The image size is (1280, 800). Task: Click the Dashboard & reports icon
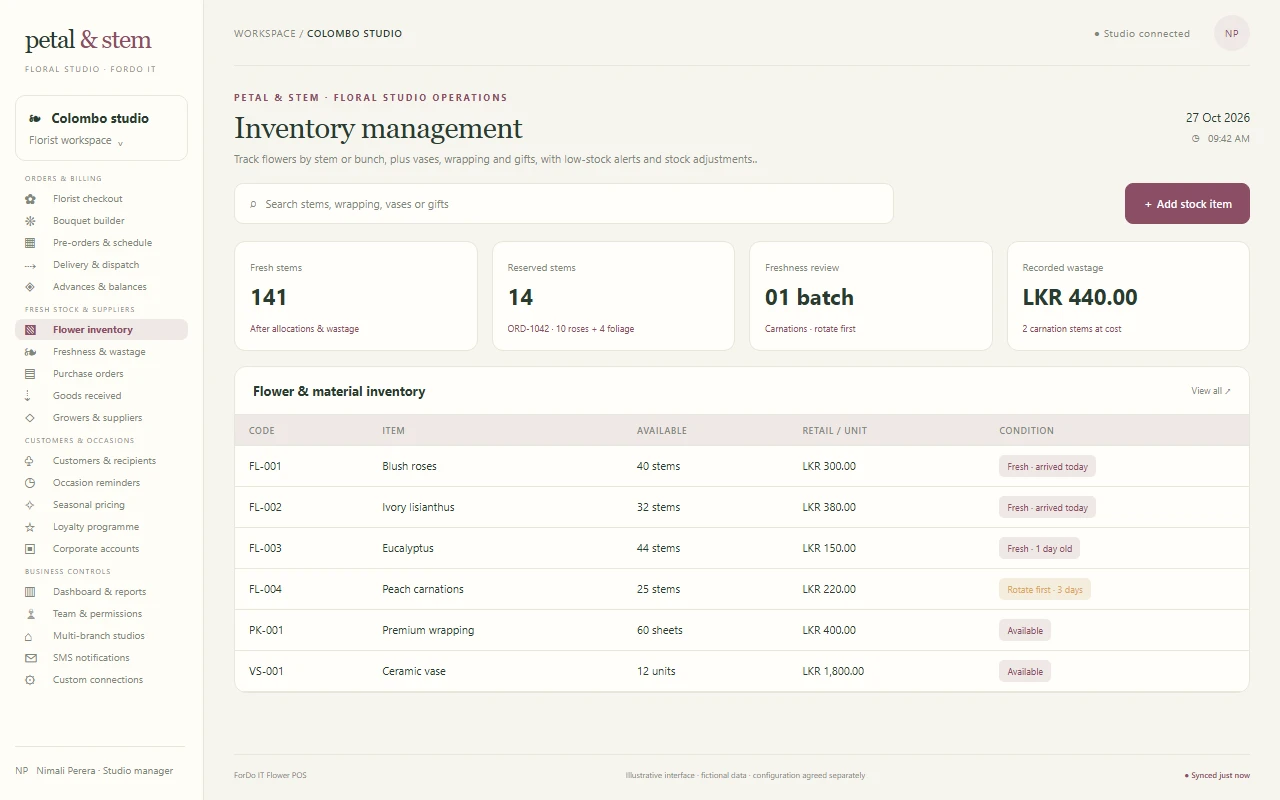pyautogui.click(x=30, y=592)
